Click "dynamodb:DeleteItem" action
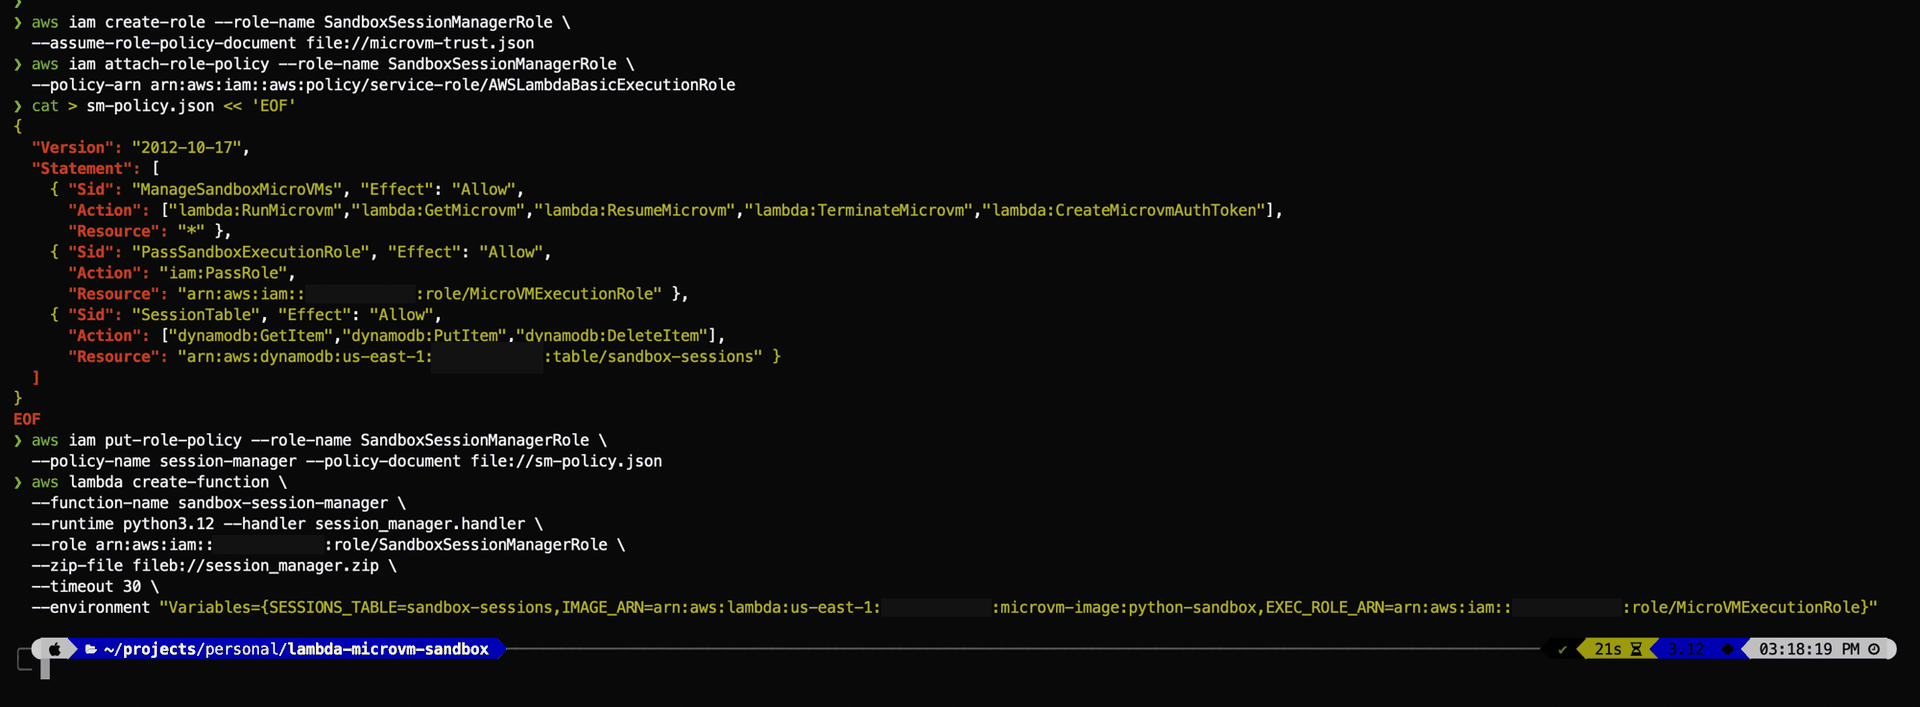This screenshot has width=1920, height=707. click(612, 336)
